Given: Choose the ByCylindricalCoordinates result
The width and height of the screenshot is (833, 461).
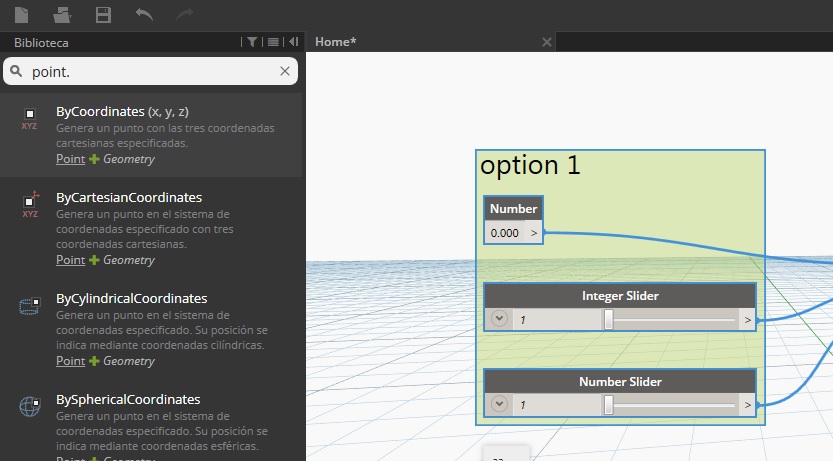Looking at the screenshot, I should click(x=131, y=299).
